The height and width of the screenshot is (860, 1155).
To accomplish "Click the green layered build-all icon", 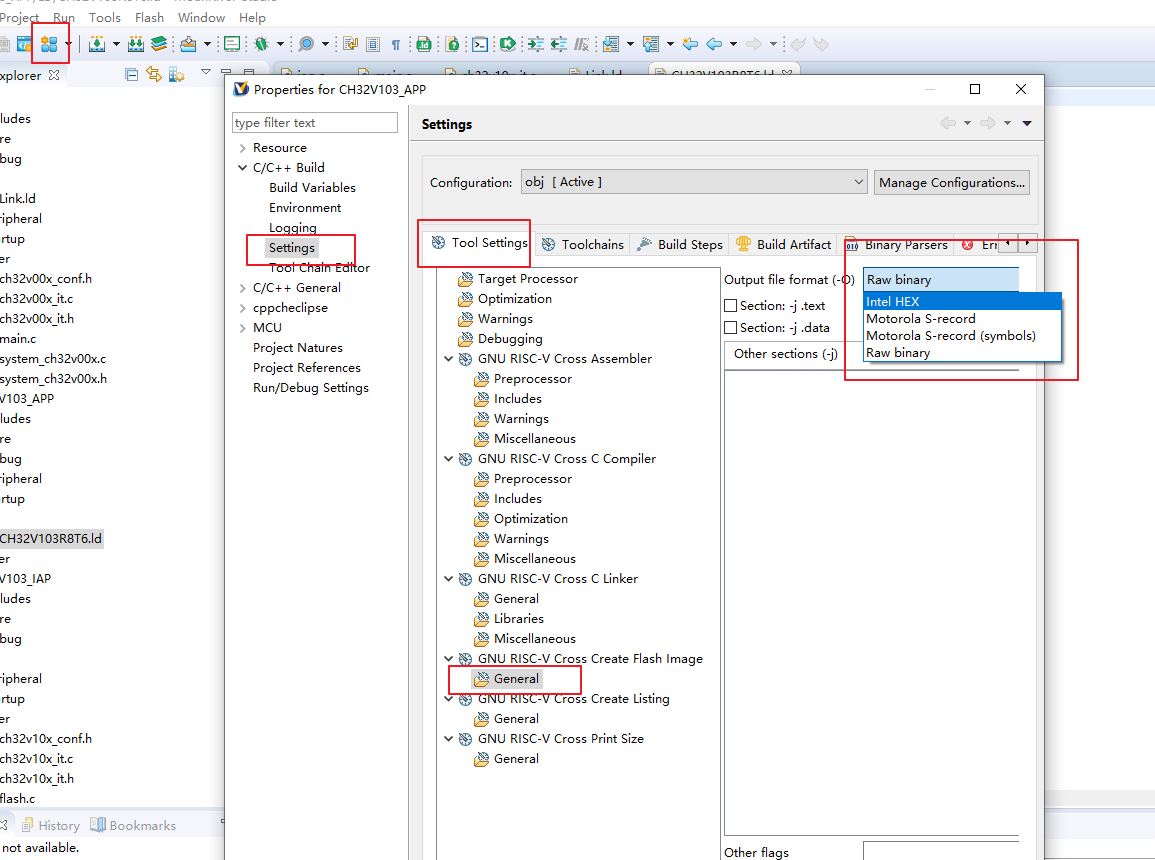I will [159, 44].
